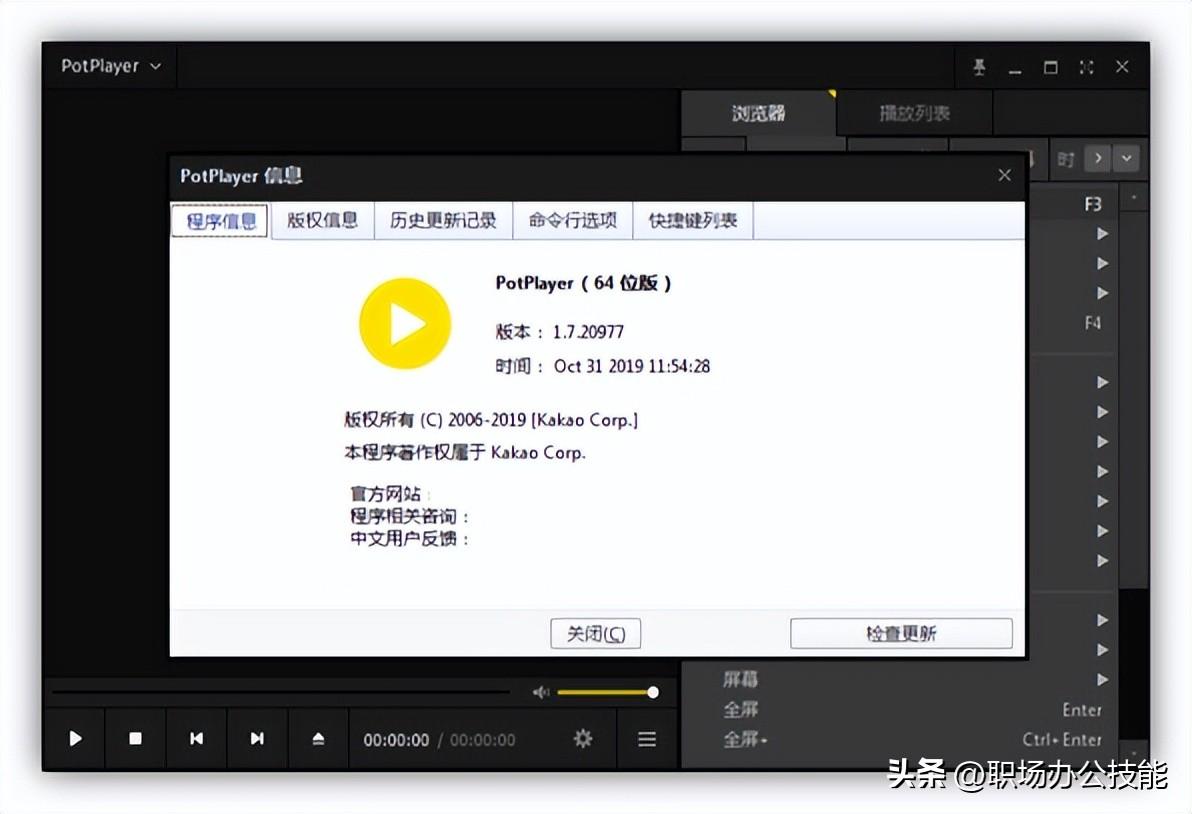Adjust the yellow volume slider
This screenshot has height=814, width=1192.
[607, 692]
